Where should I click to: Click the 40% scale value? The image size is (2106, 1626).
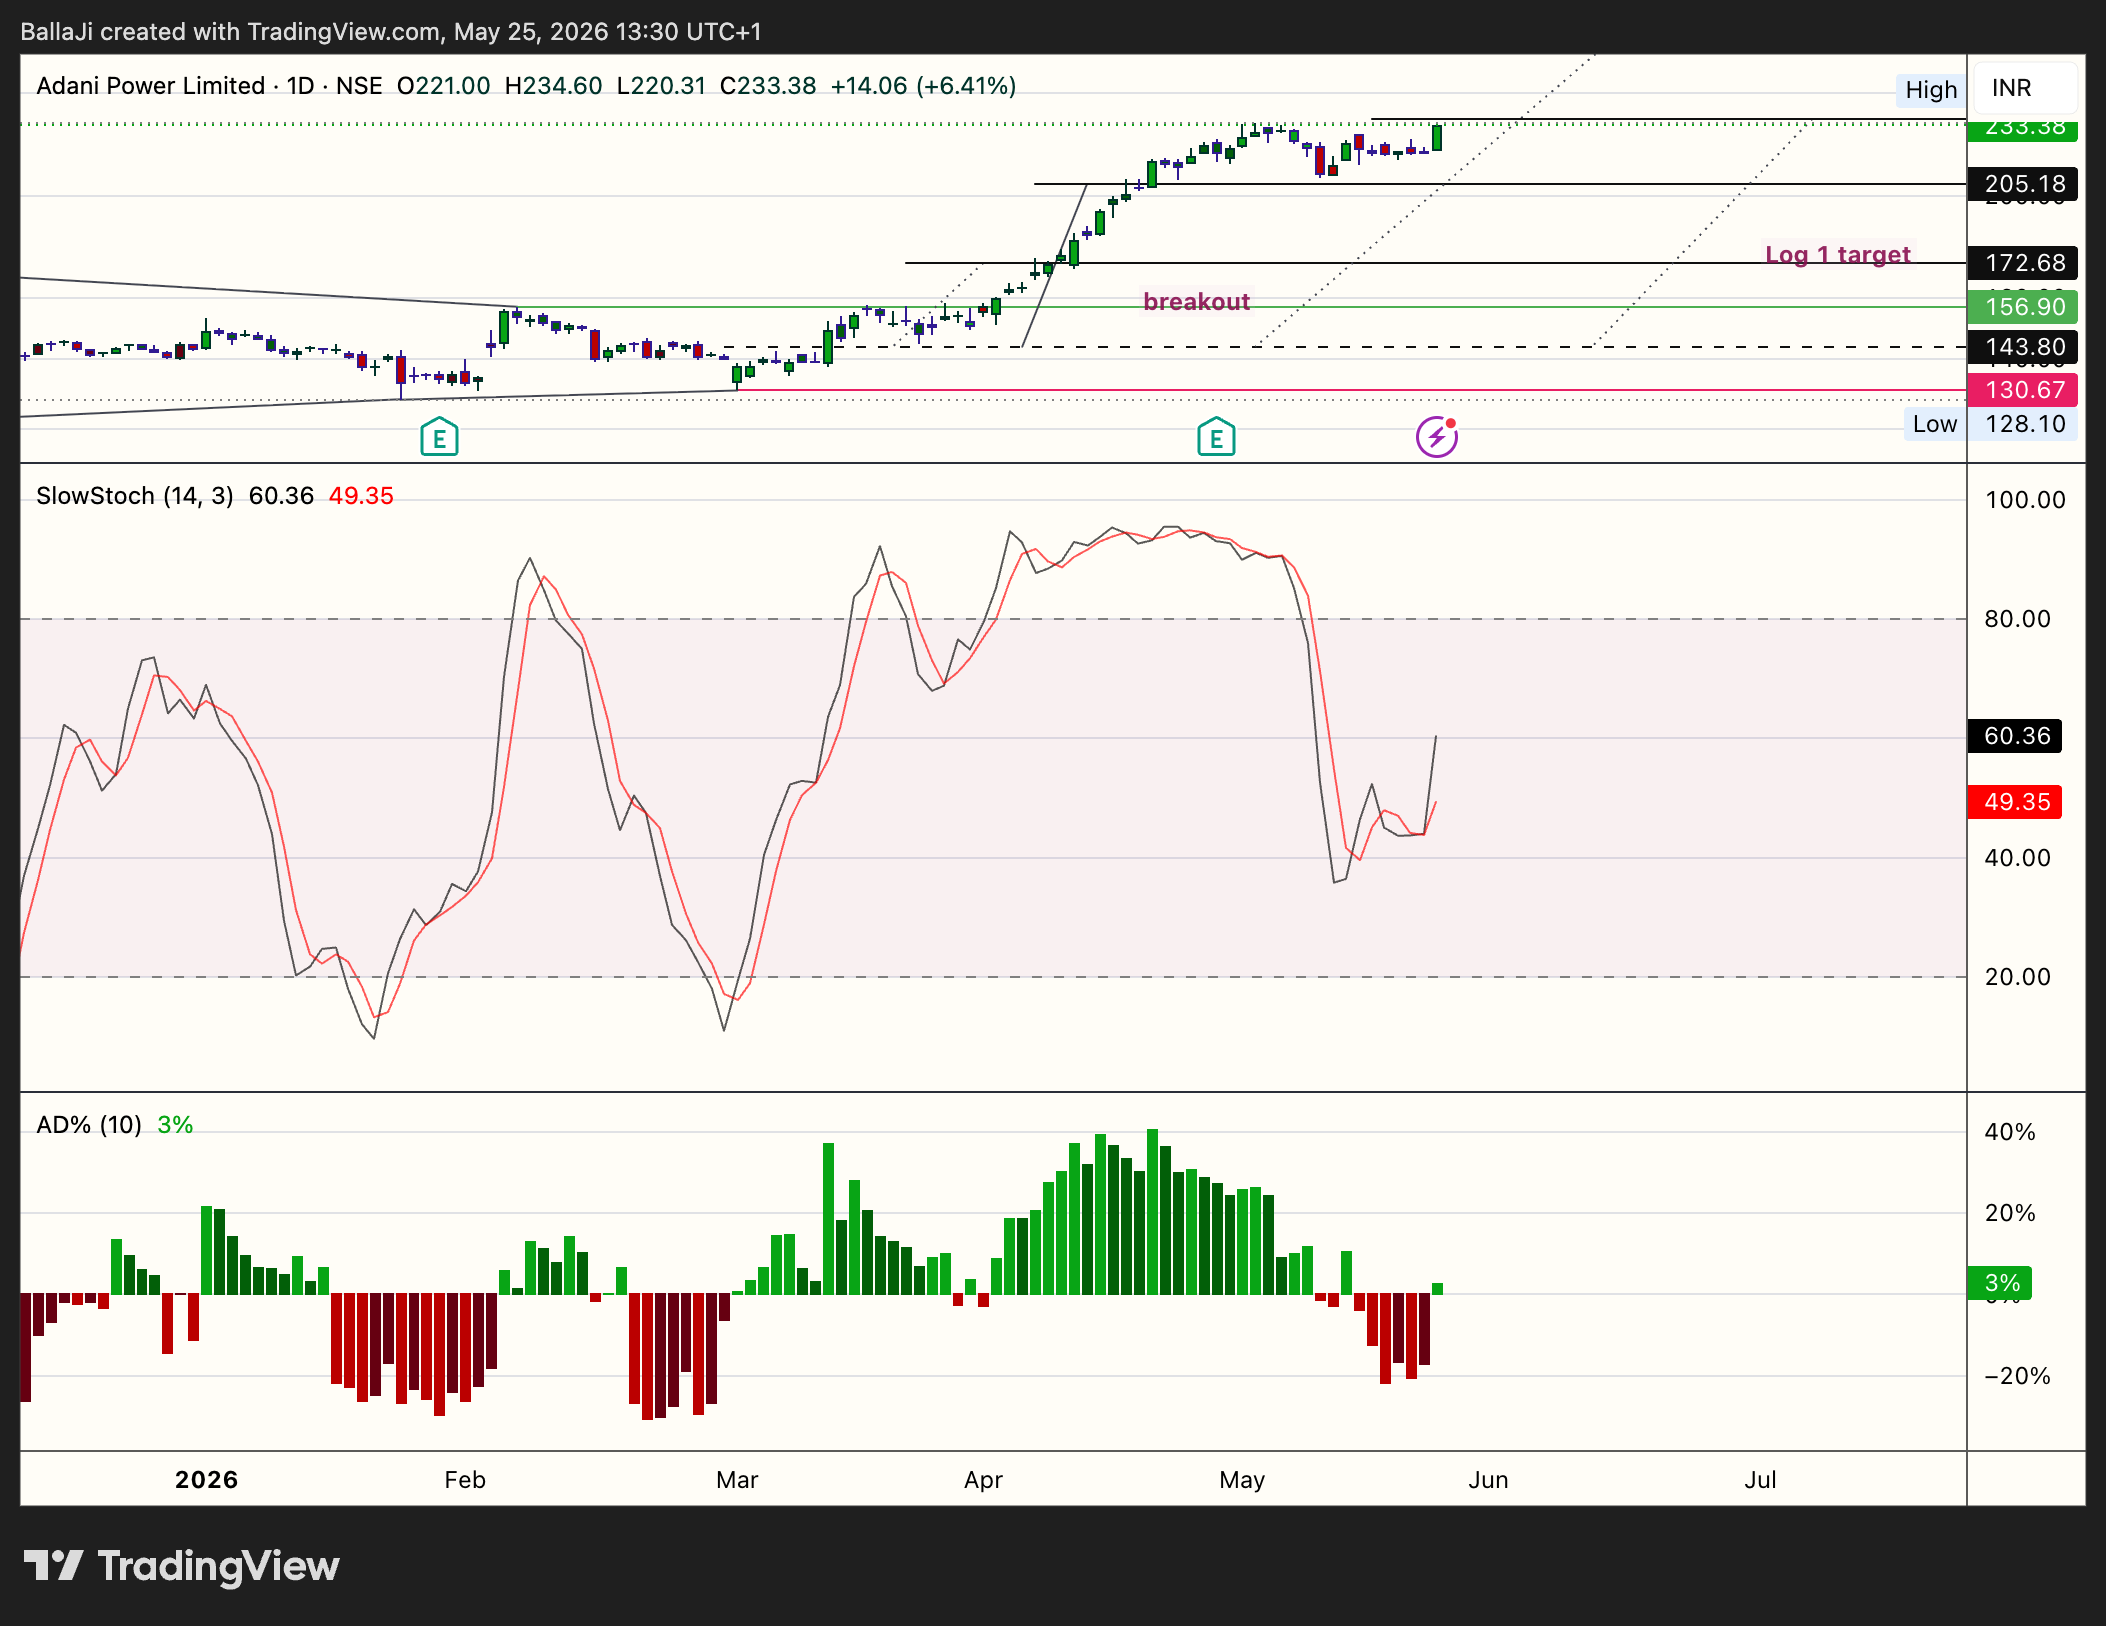(2010, 1132)
